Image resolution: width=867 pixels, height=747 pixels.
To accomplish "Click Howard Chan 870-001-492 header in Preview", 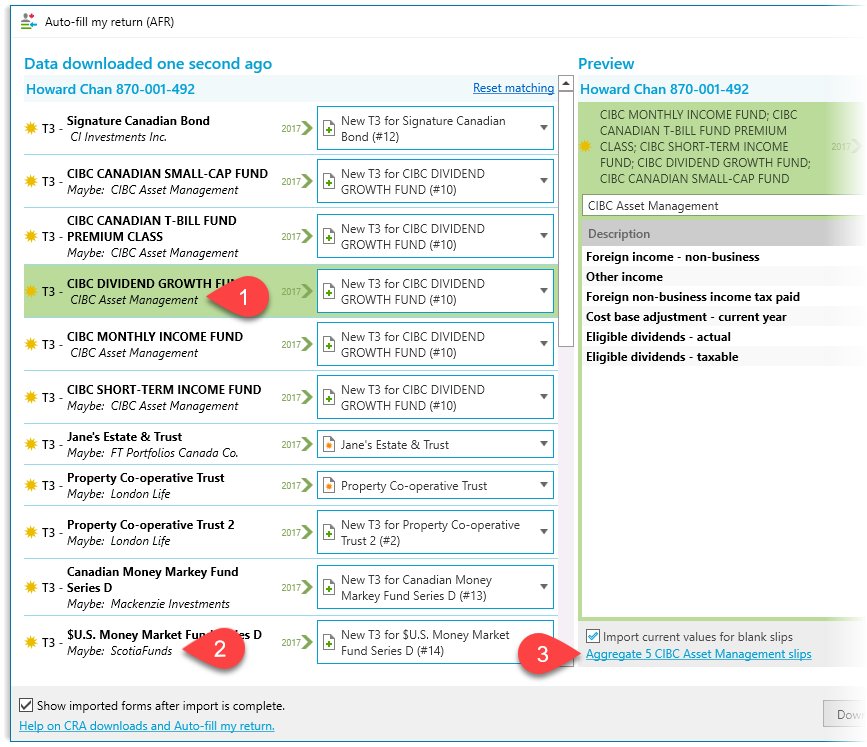I will [664, 89].
